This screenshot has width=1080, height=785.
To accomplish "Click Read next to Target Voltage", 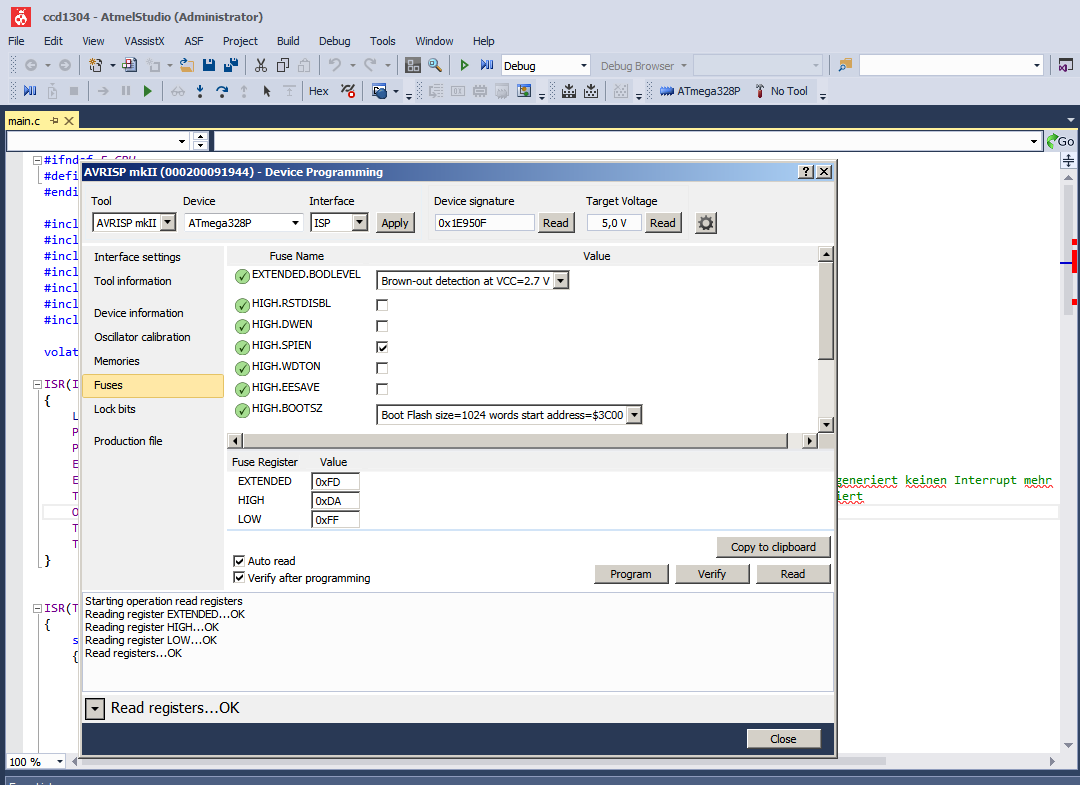I will coord(663,222).
